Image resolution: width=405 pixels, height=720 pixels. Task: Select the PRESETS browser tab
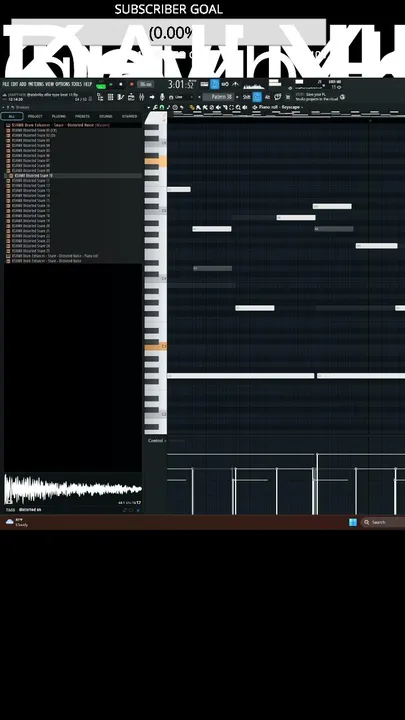(x=82, y=116)
